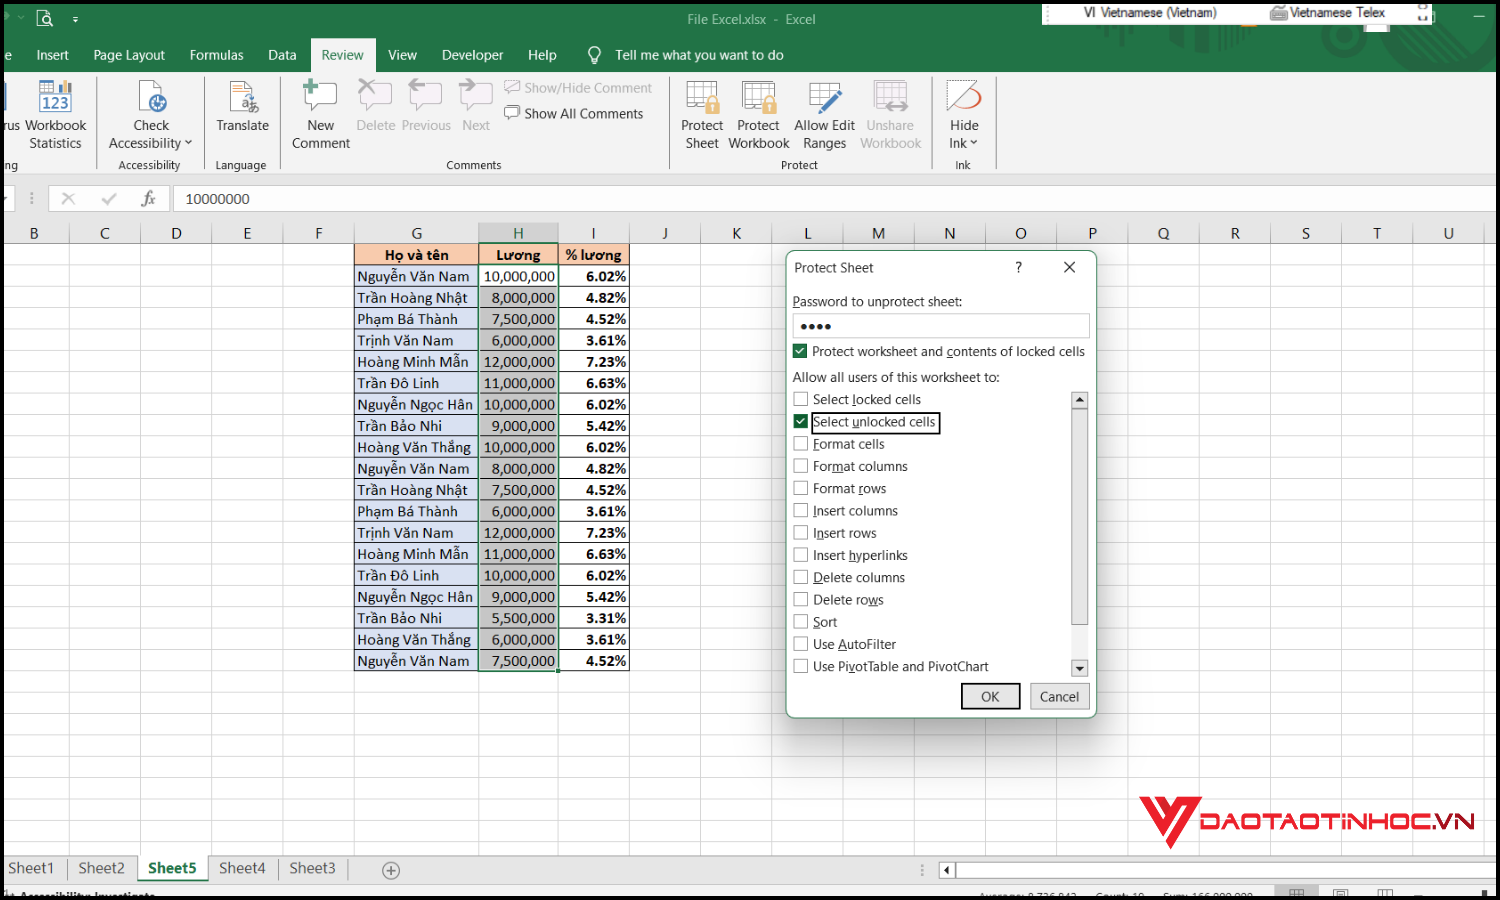Image resolution: width=1500 pixels, height=900 pixels.
Task: Expand the Check Accessibility dropdown arrow
Action: point(188,143)
